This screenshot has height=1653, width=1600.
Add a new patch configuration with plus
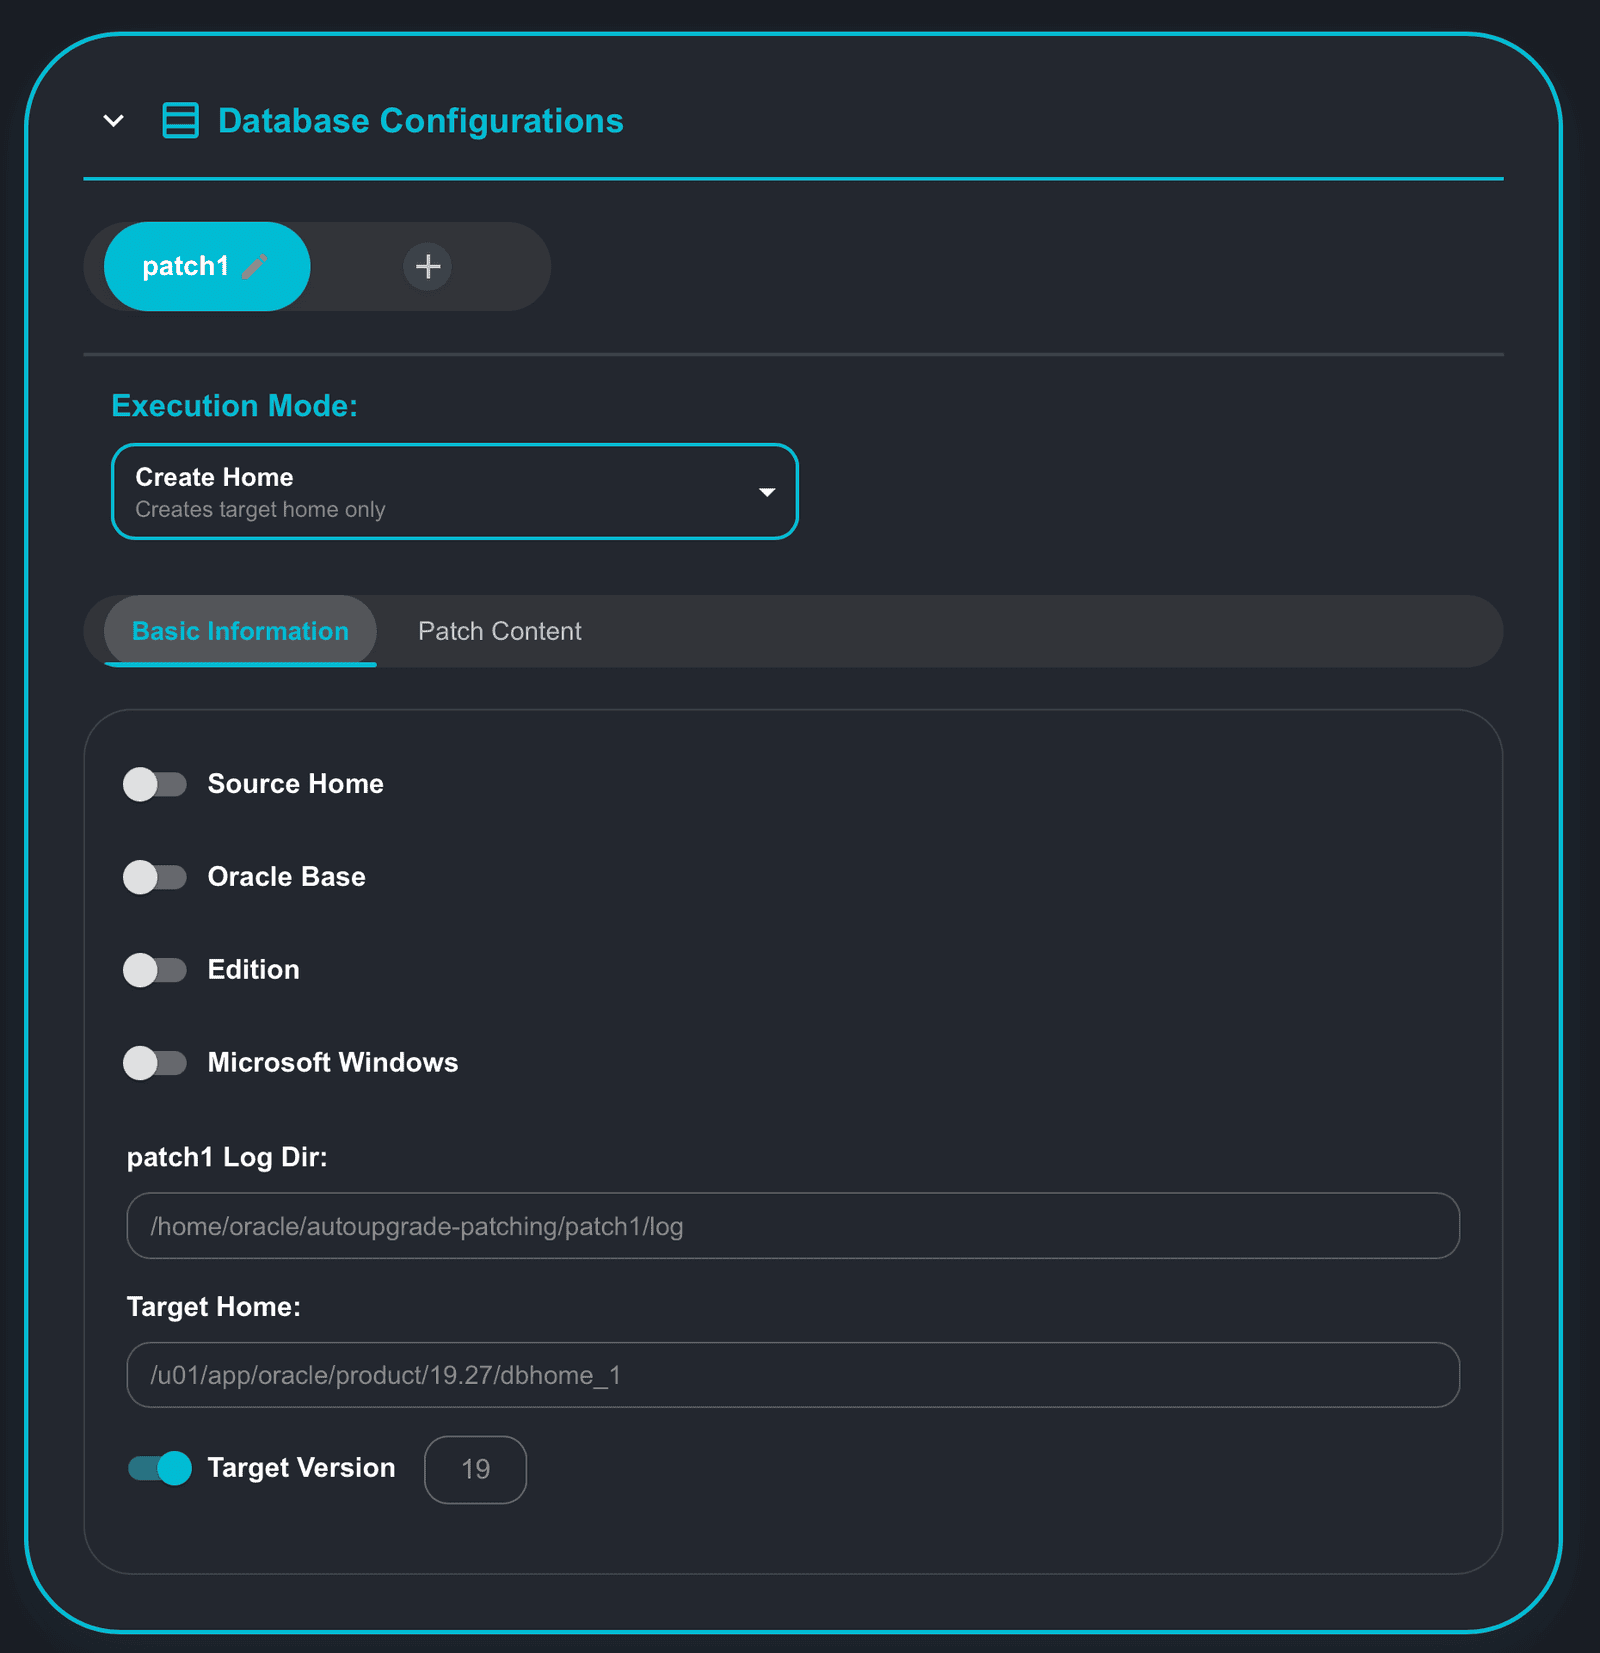[x=428, y=266]
